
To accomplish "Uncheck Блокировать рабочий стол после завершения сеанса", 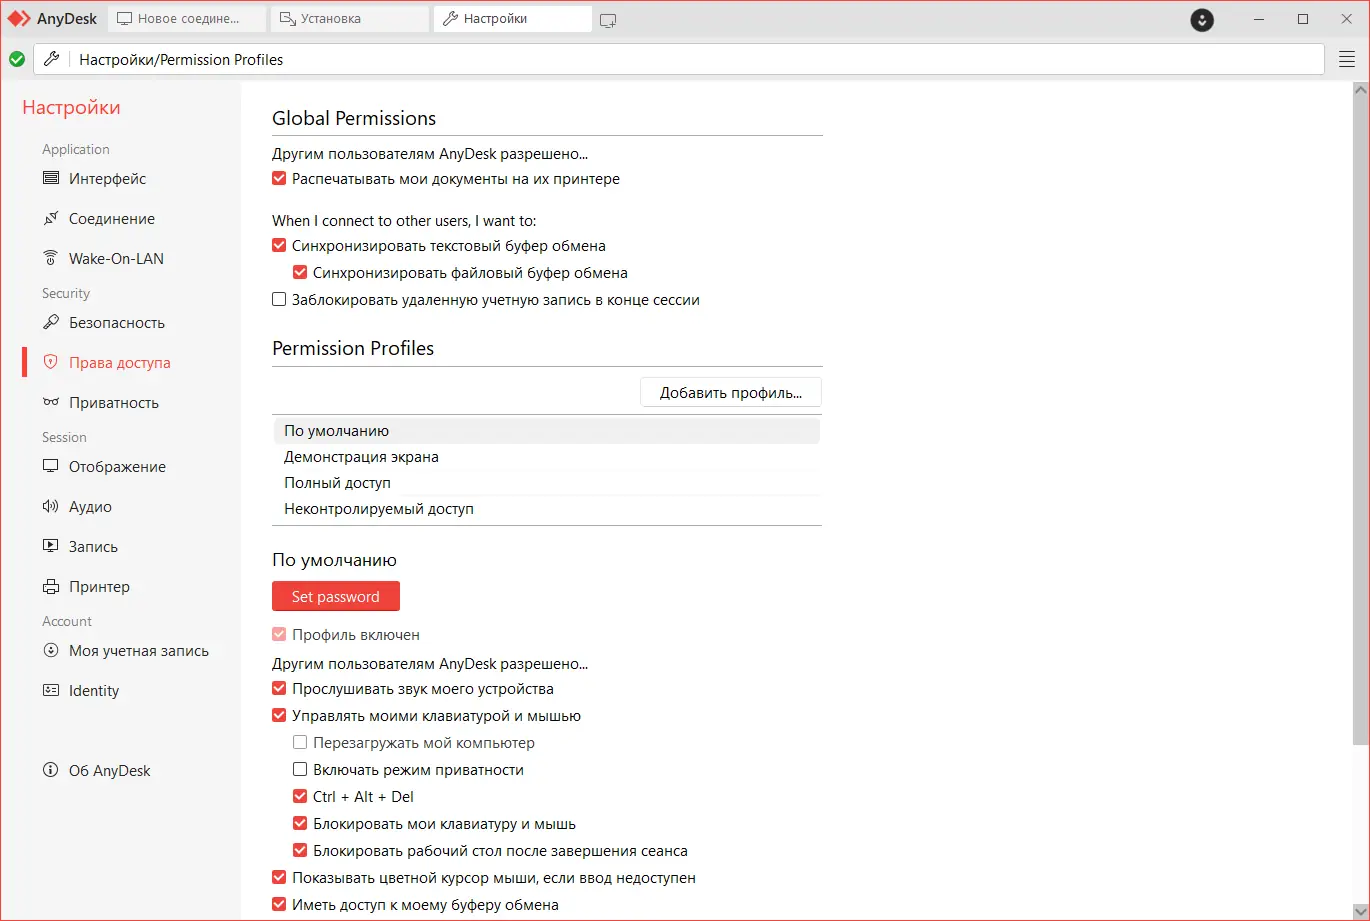I will tap(300, 851).
